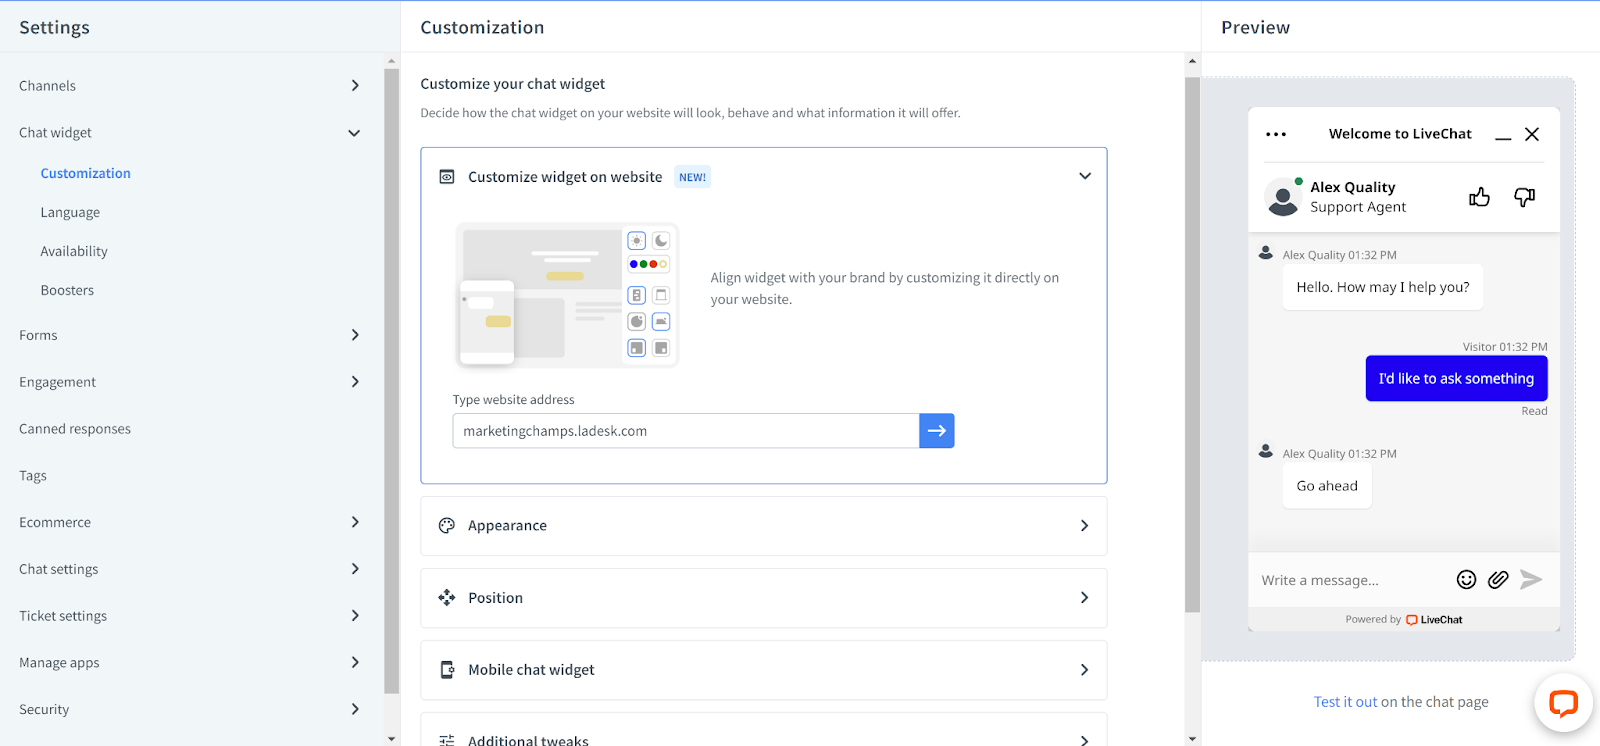Click the Test it out link
Screen dimensions: 1600x746
click(x=1345, y=702)
